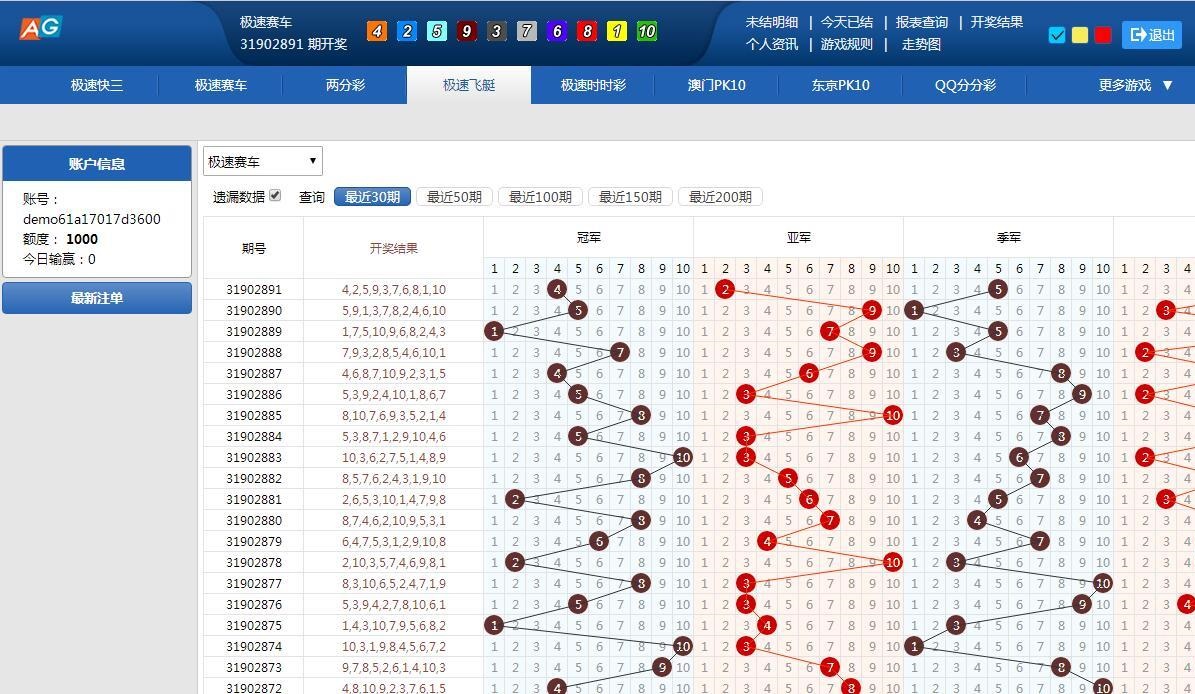The image size is (1195, 694).
Task: Toggle the 遗漏数据 checkbox
Action: point(275,196)
